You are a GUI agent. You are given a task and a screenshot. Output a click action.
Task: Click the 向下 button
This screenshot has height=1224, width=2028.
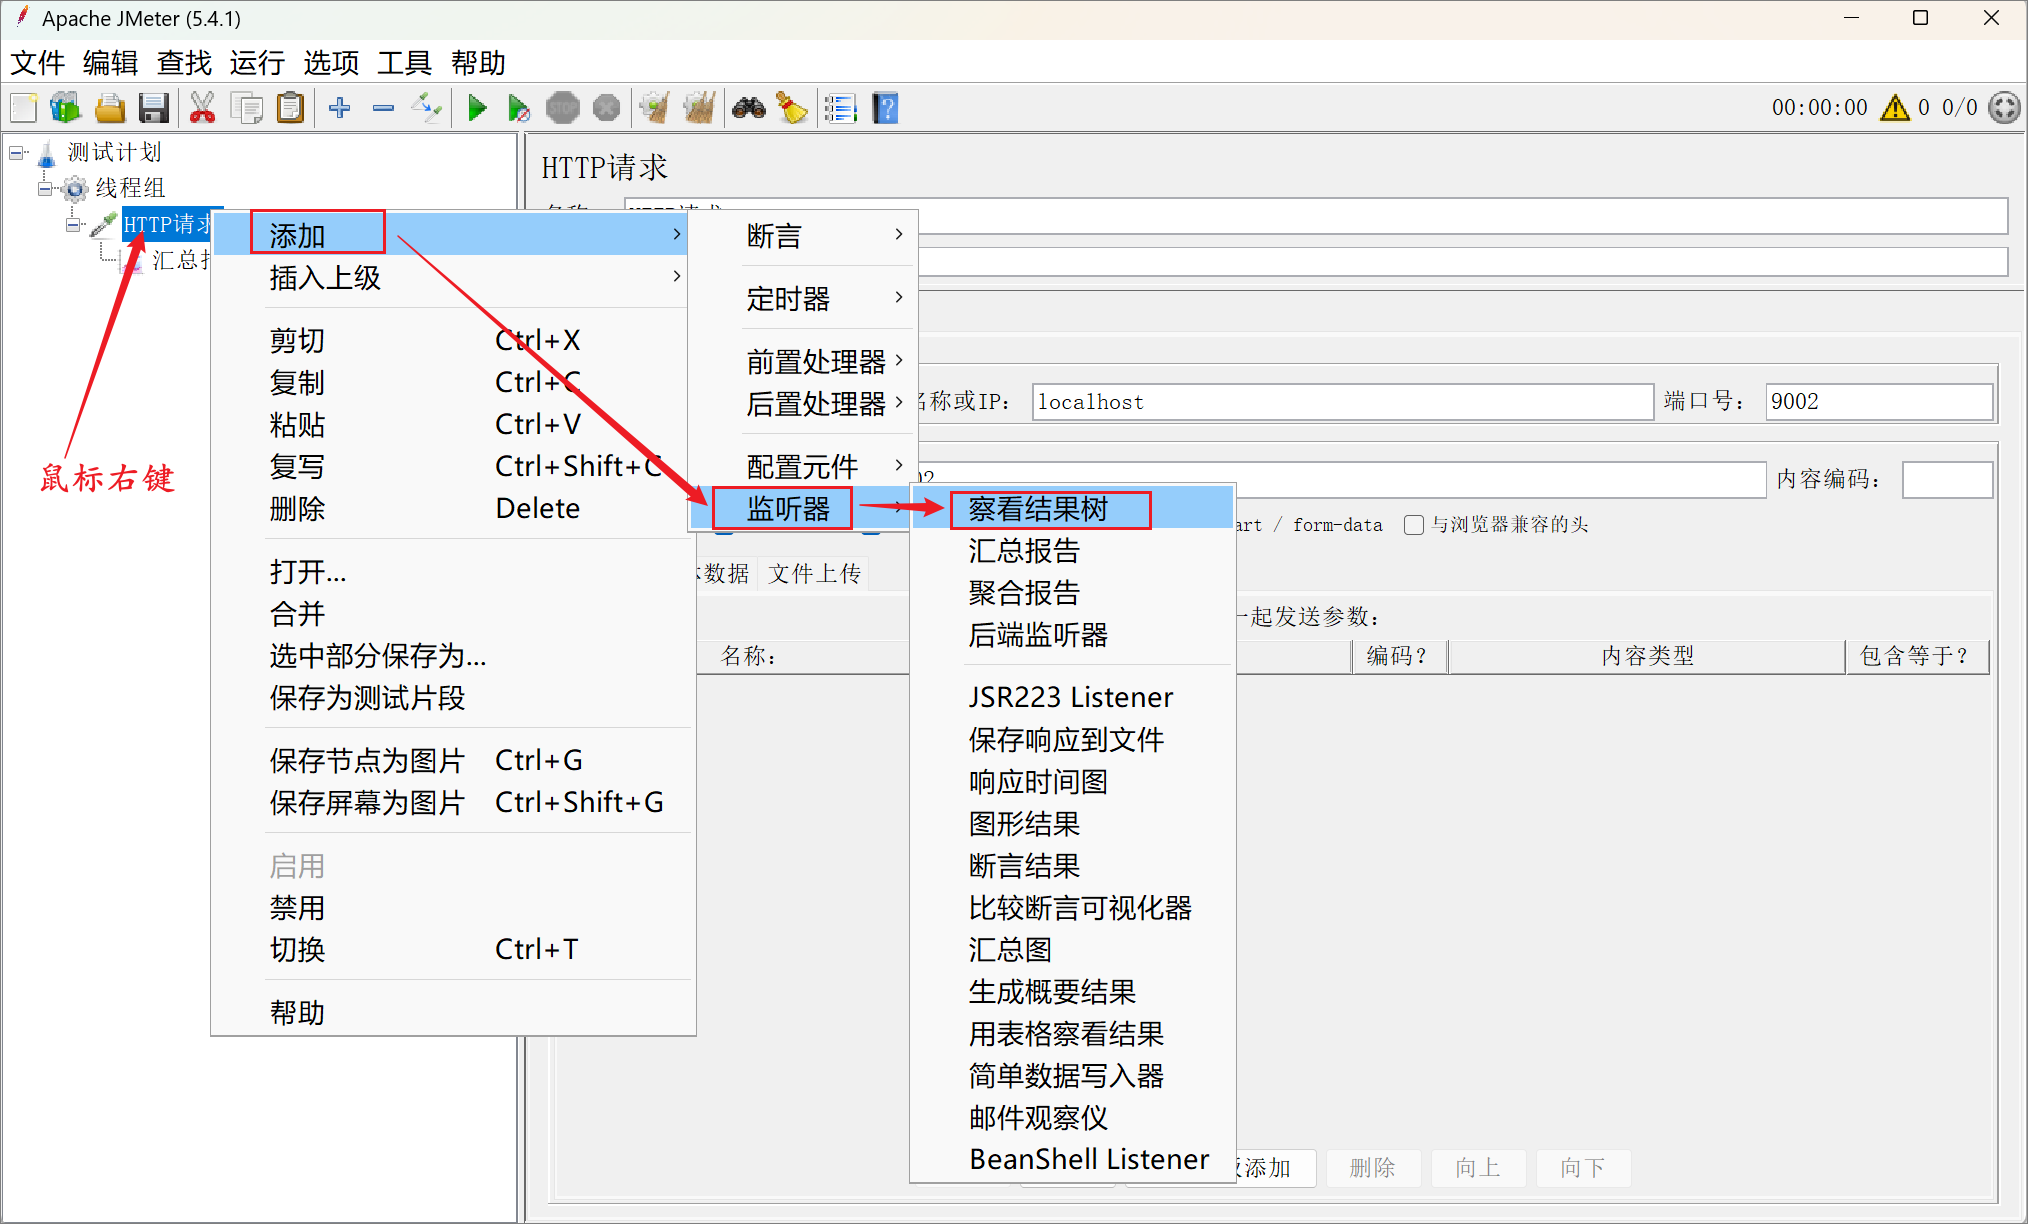coord(1582,1167)
